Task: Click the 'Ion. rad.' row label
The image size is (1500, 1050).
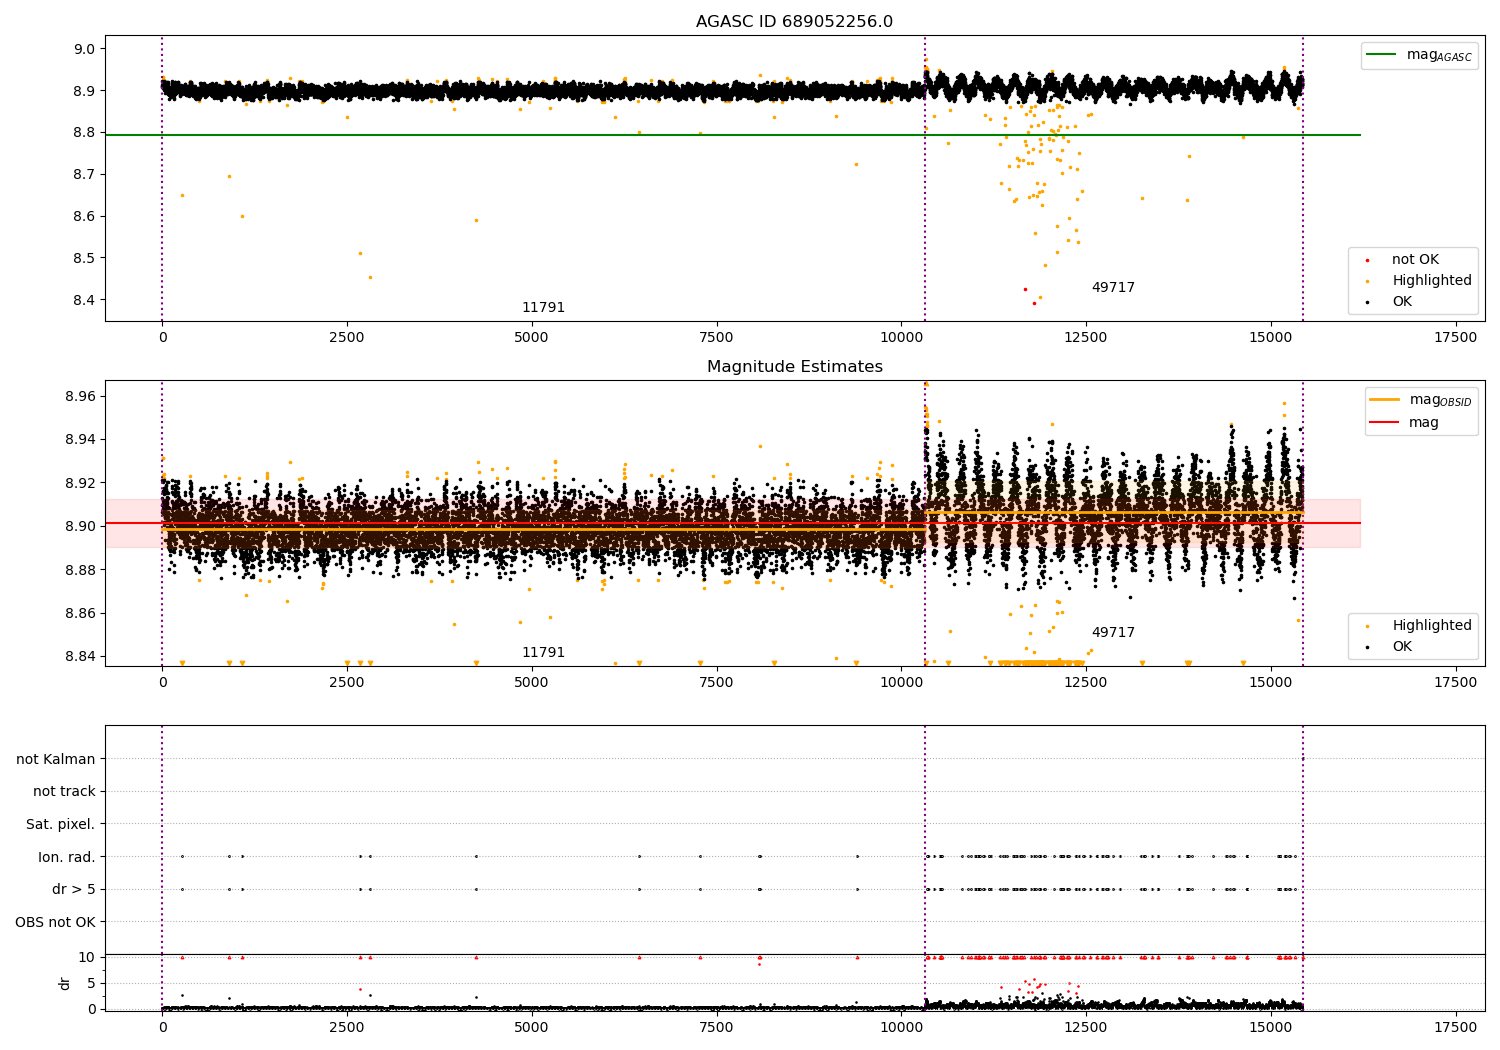Action: (67, 857)
